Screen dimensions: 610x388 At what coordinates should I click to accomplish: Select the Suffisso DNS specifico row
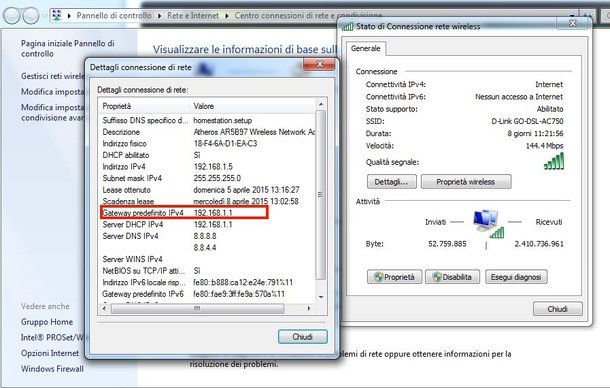[x=208, y=120]
